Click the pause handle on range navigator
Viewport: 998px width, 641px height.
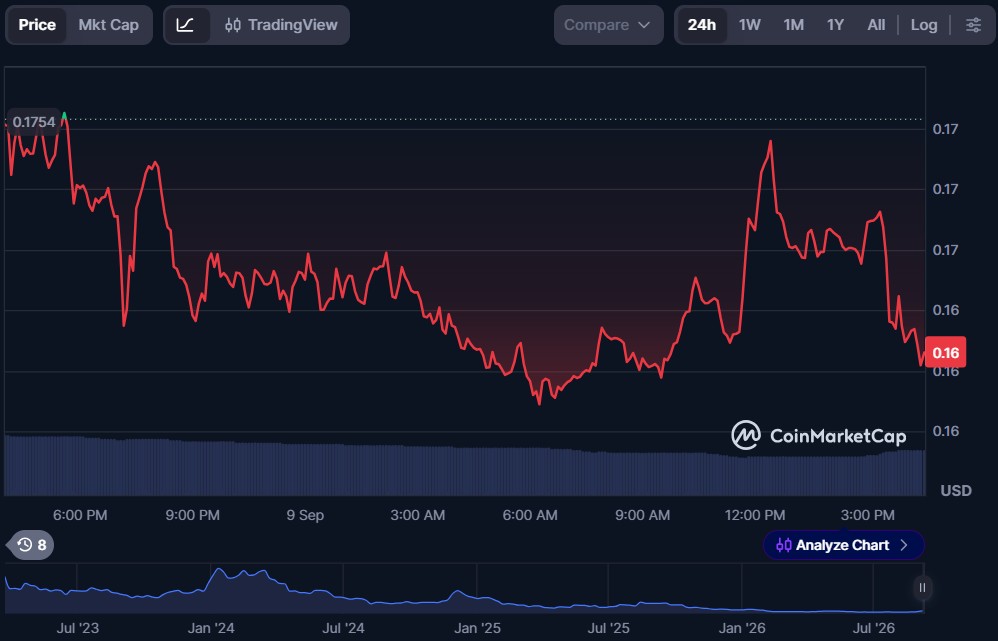(x=922, y=588)
